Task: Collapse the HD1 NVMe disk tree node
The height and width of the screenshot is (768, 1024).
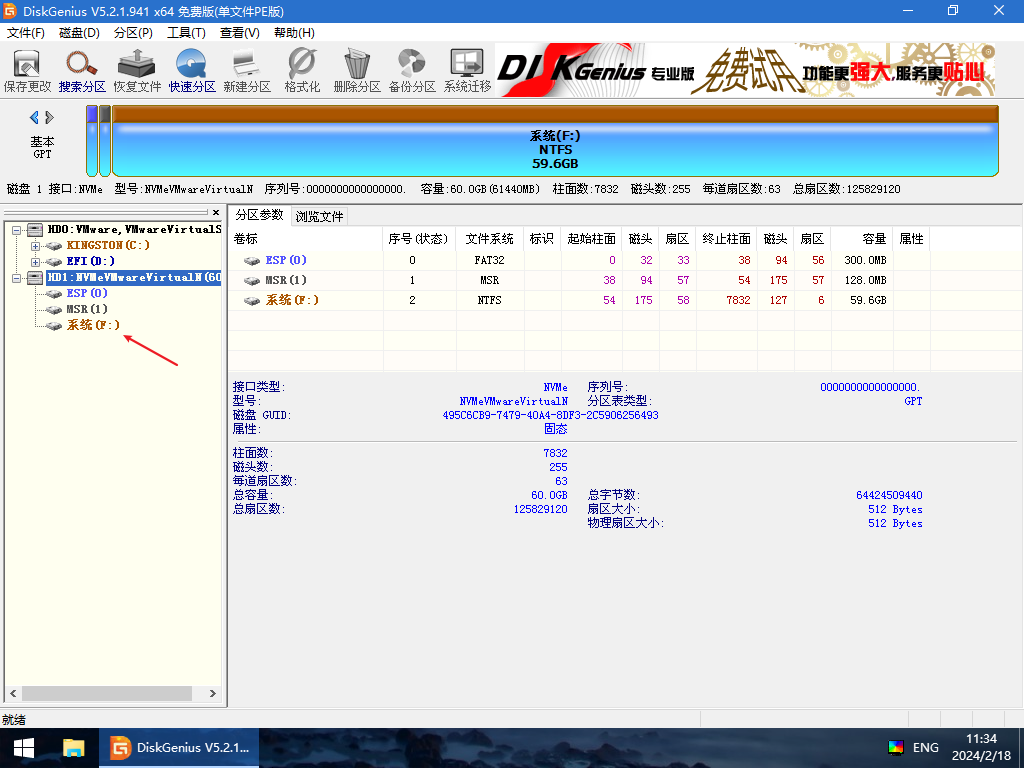Action: tap(17, 278)
